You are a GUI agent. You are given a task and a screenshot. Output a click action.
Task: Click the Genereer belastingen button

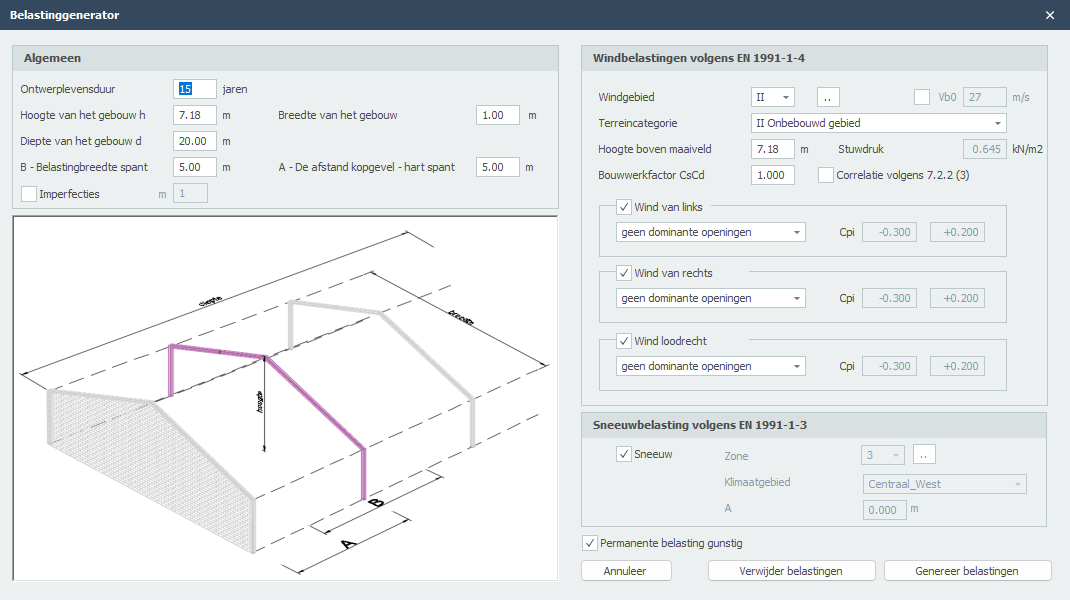[x=967, y=571]
